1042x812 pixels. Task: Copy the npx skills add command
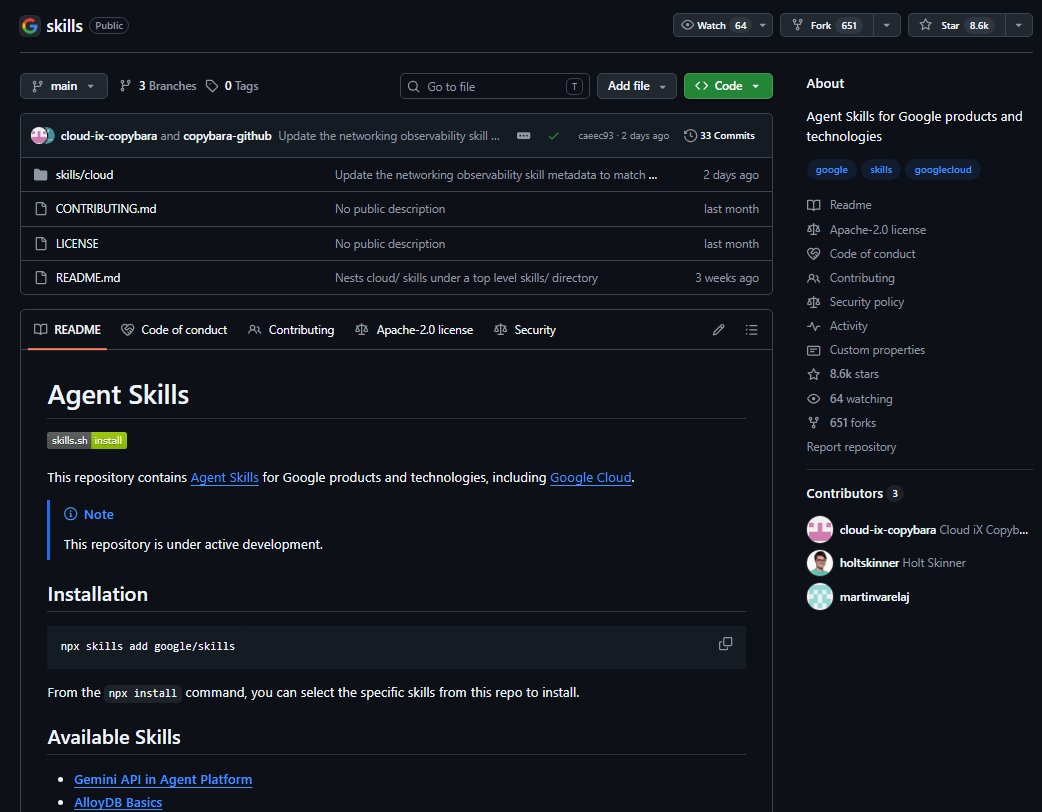click(725, 644)
